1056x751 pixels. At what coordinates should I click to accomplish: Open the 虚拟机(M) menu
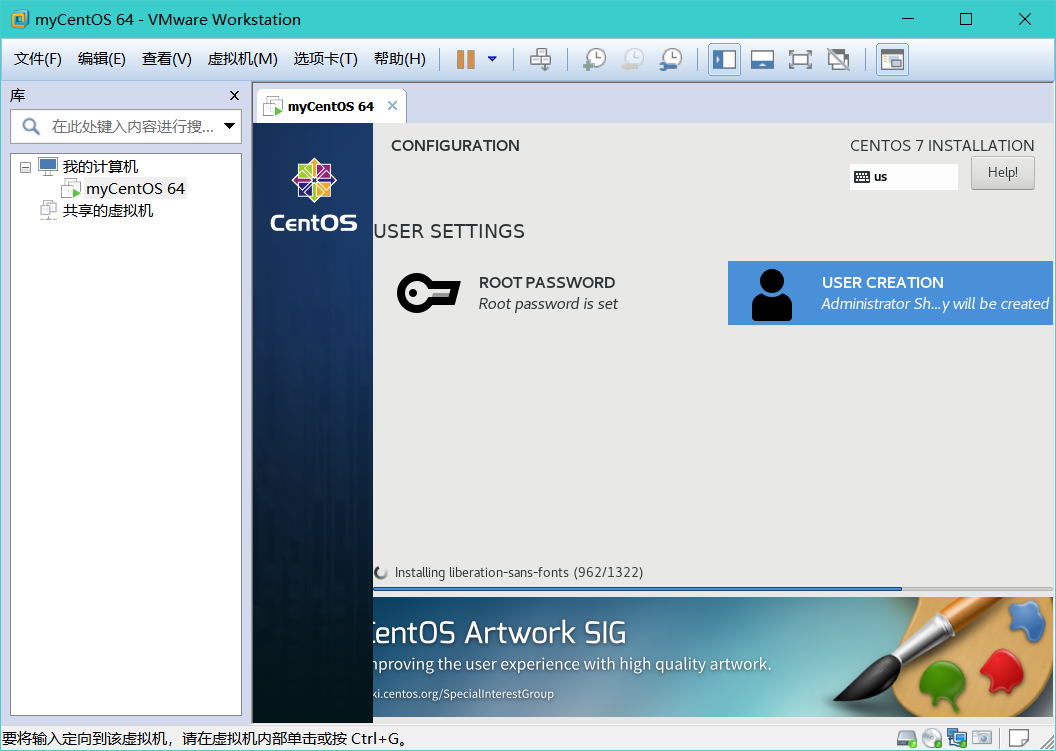tap(242, 59)
